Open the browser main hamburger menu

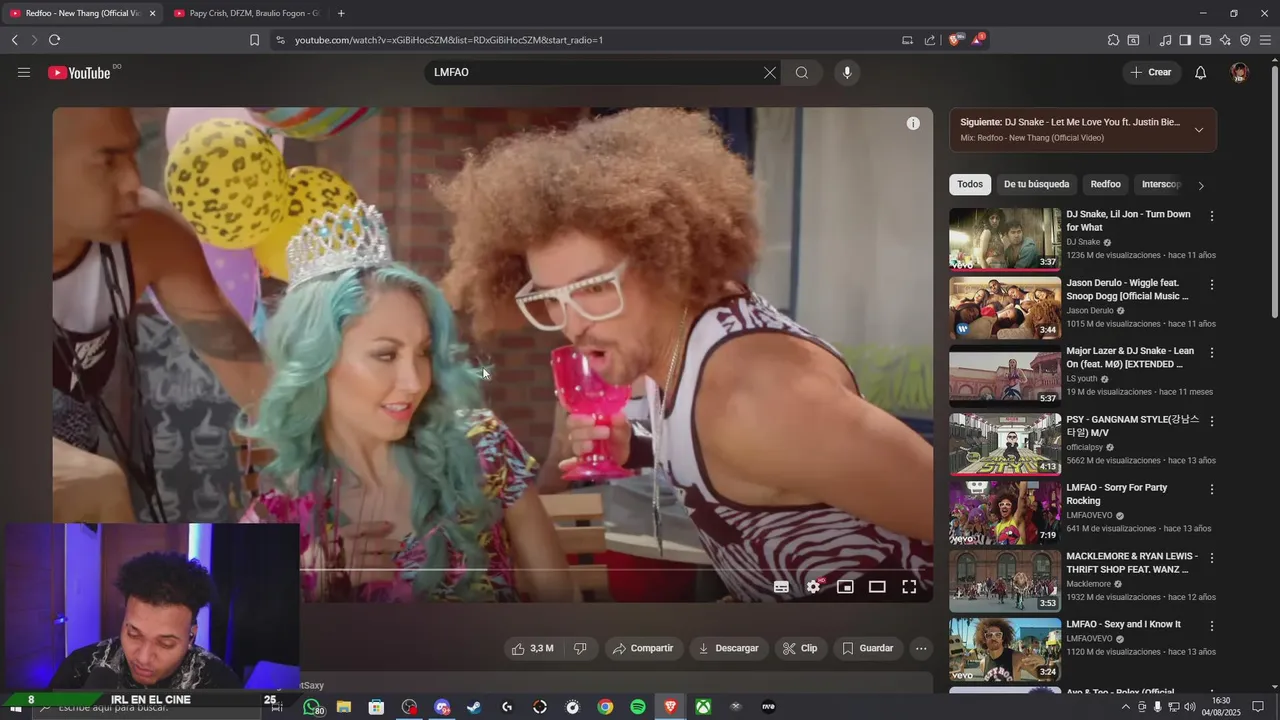(1265, 40)
